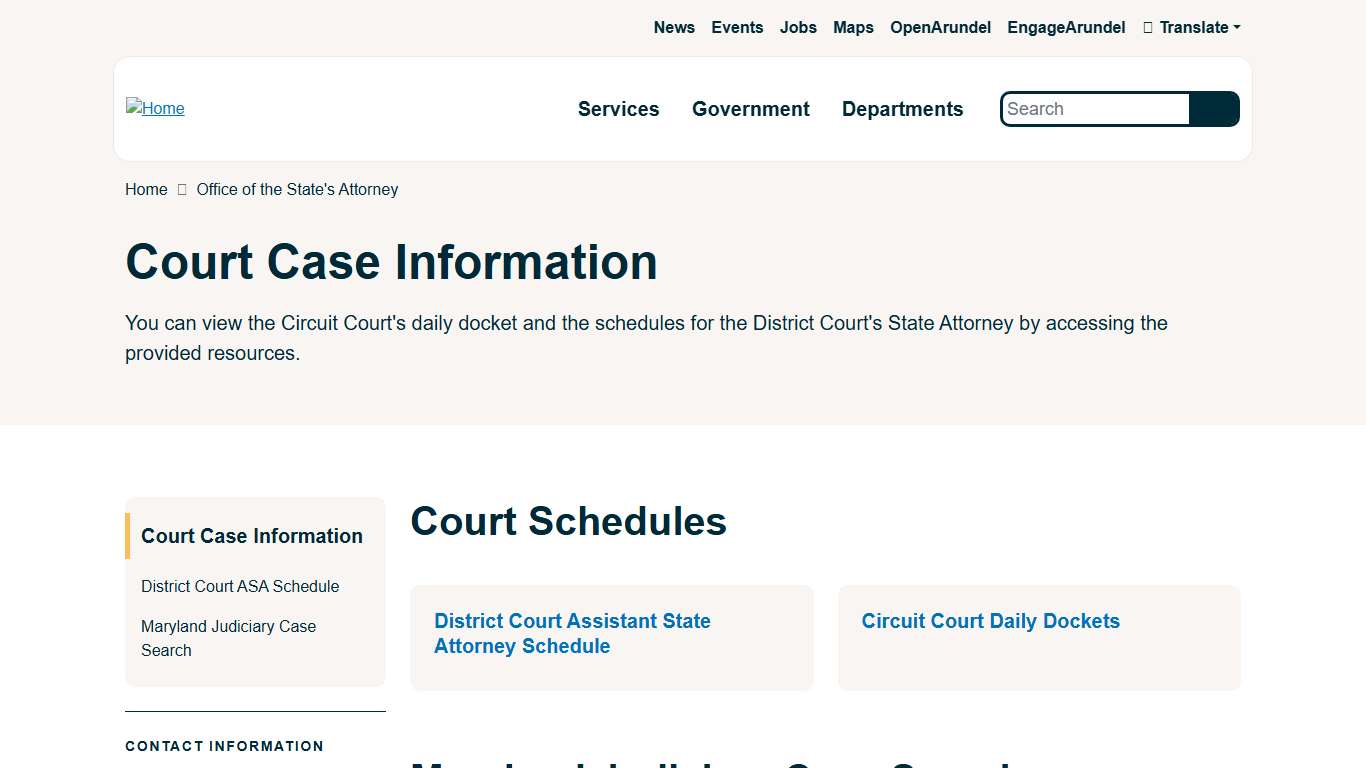Viewport: 1366px width, 768px height.
Task: Go to the News page
Action: pyautogui.click(x=674, y=27)
